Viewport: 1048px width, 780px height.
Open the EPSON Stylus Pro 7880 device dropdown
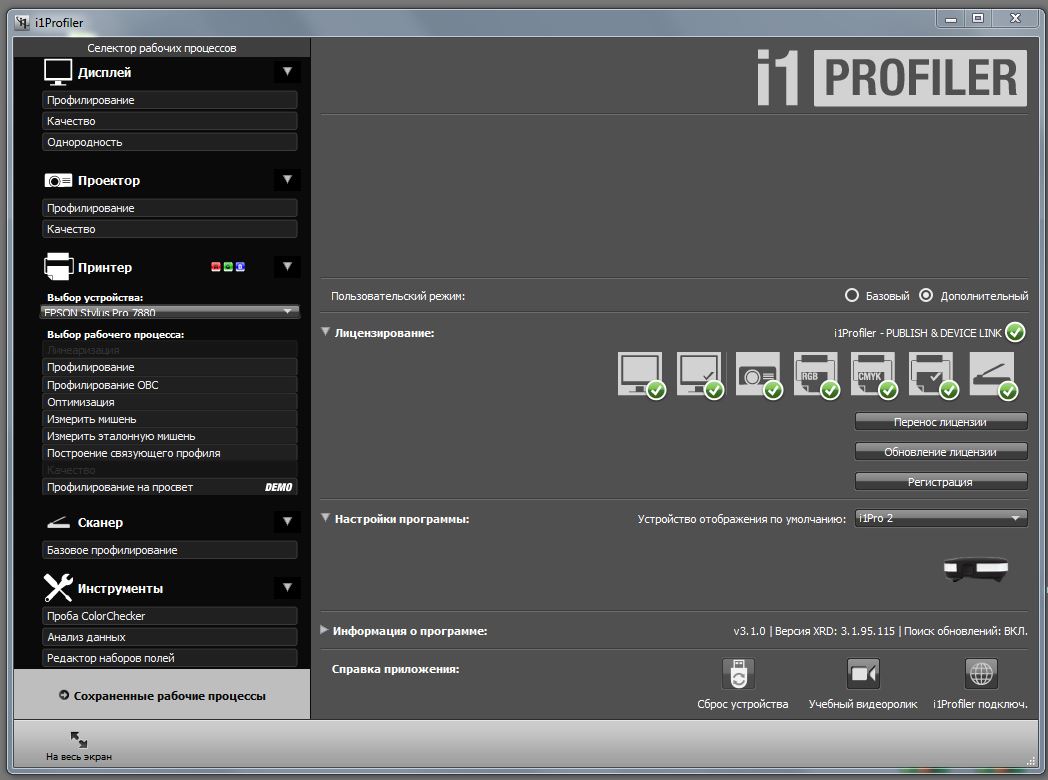pyautogui.click(x=170, y=311)
